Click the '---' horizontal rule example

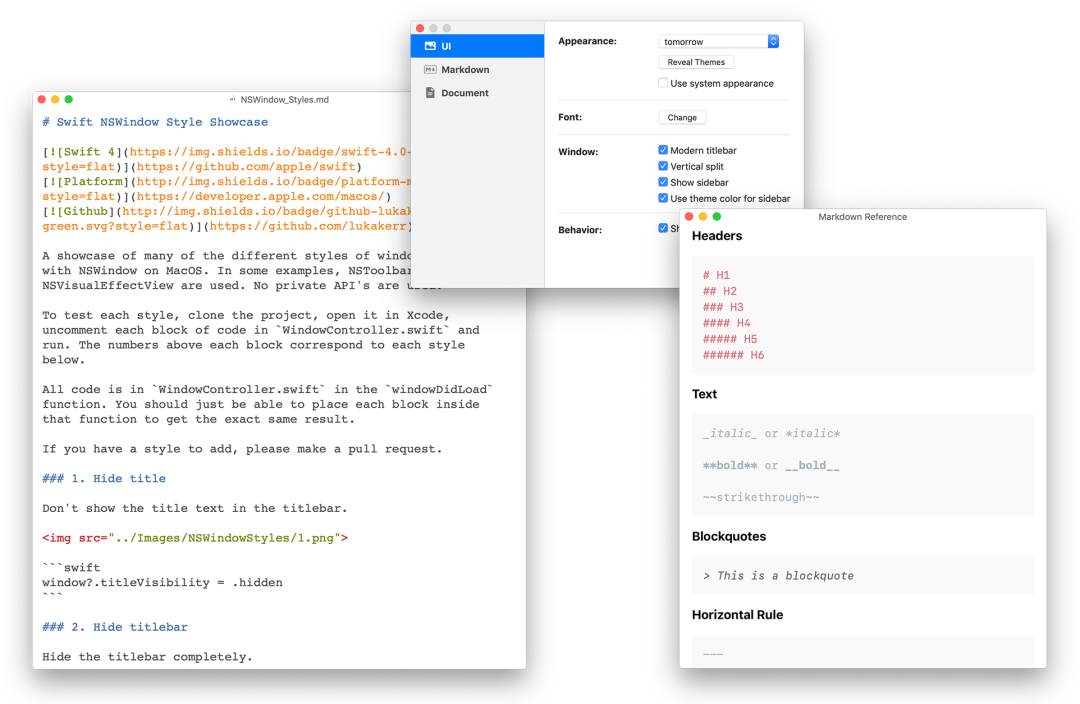713,654
